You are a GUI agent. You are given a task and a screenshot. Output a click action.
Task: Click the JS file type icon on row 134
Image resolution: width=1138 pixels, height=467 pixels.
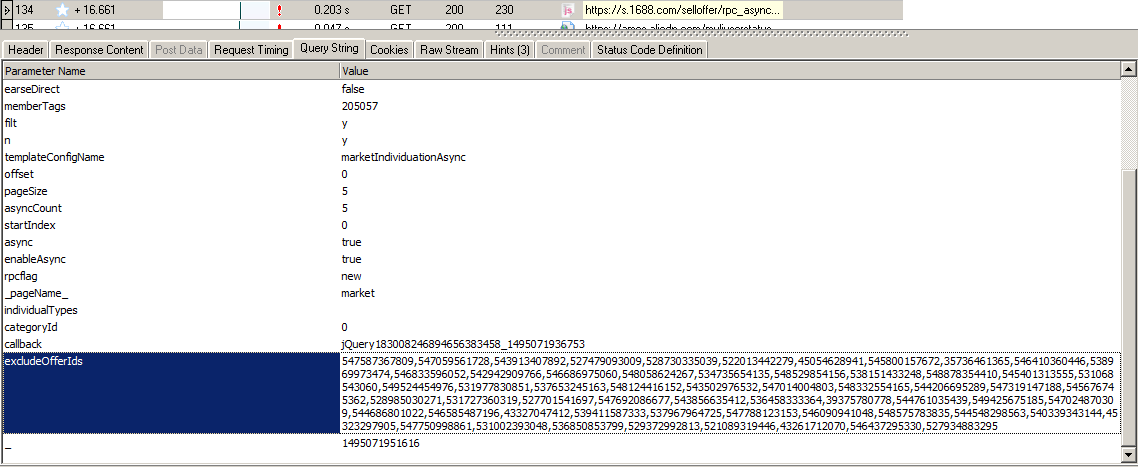570,9
